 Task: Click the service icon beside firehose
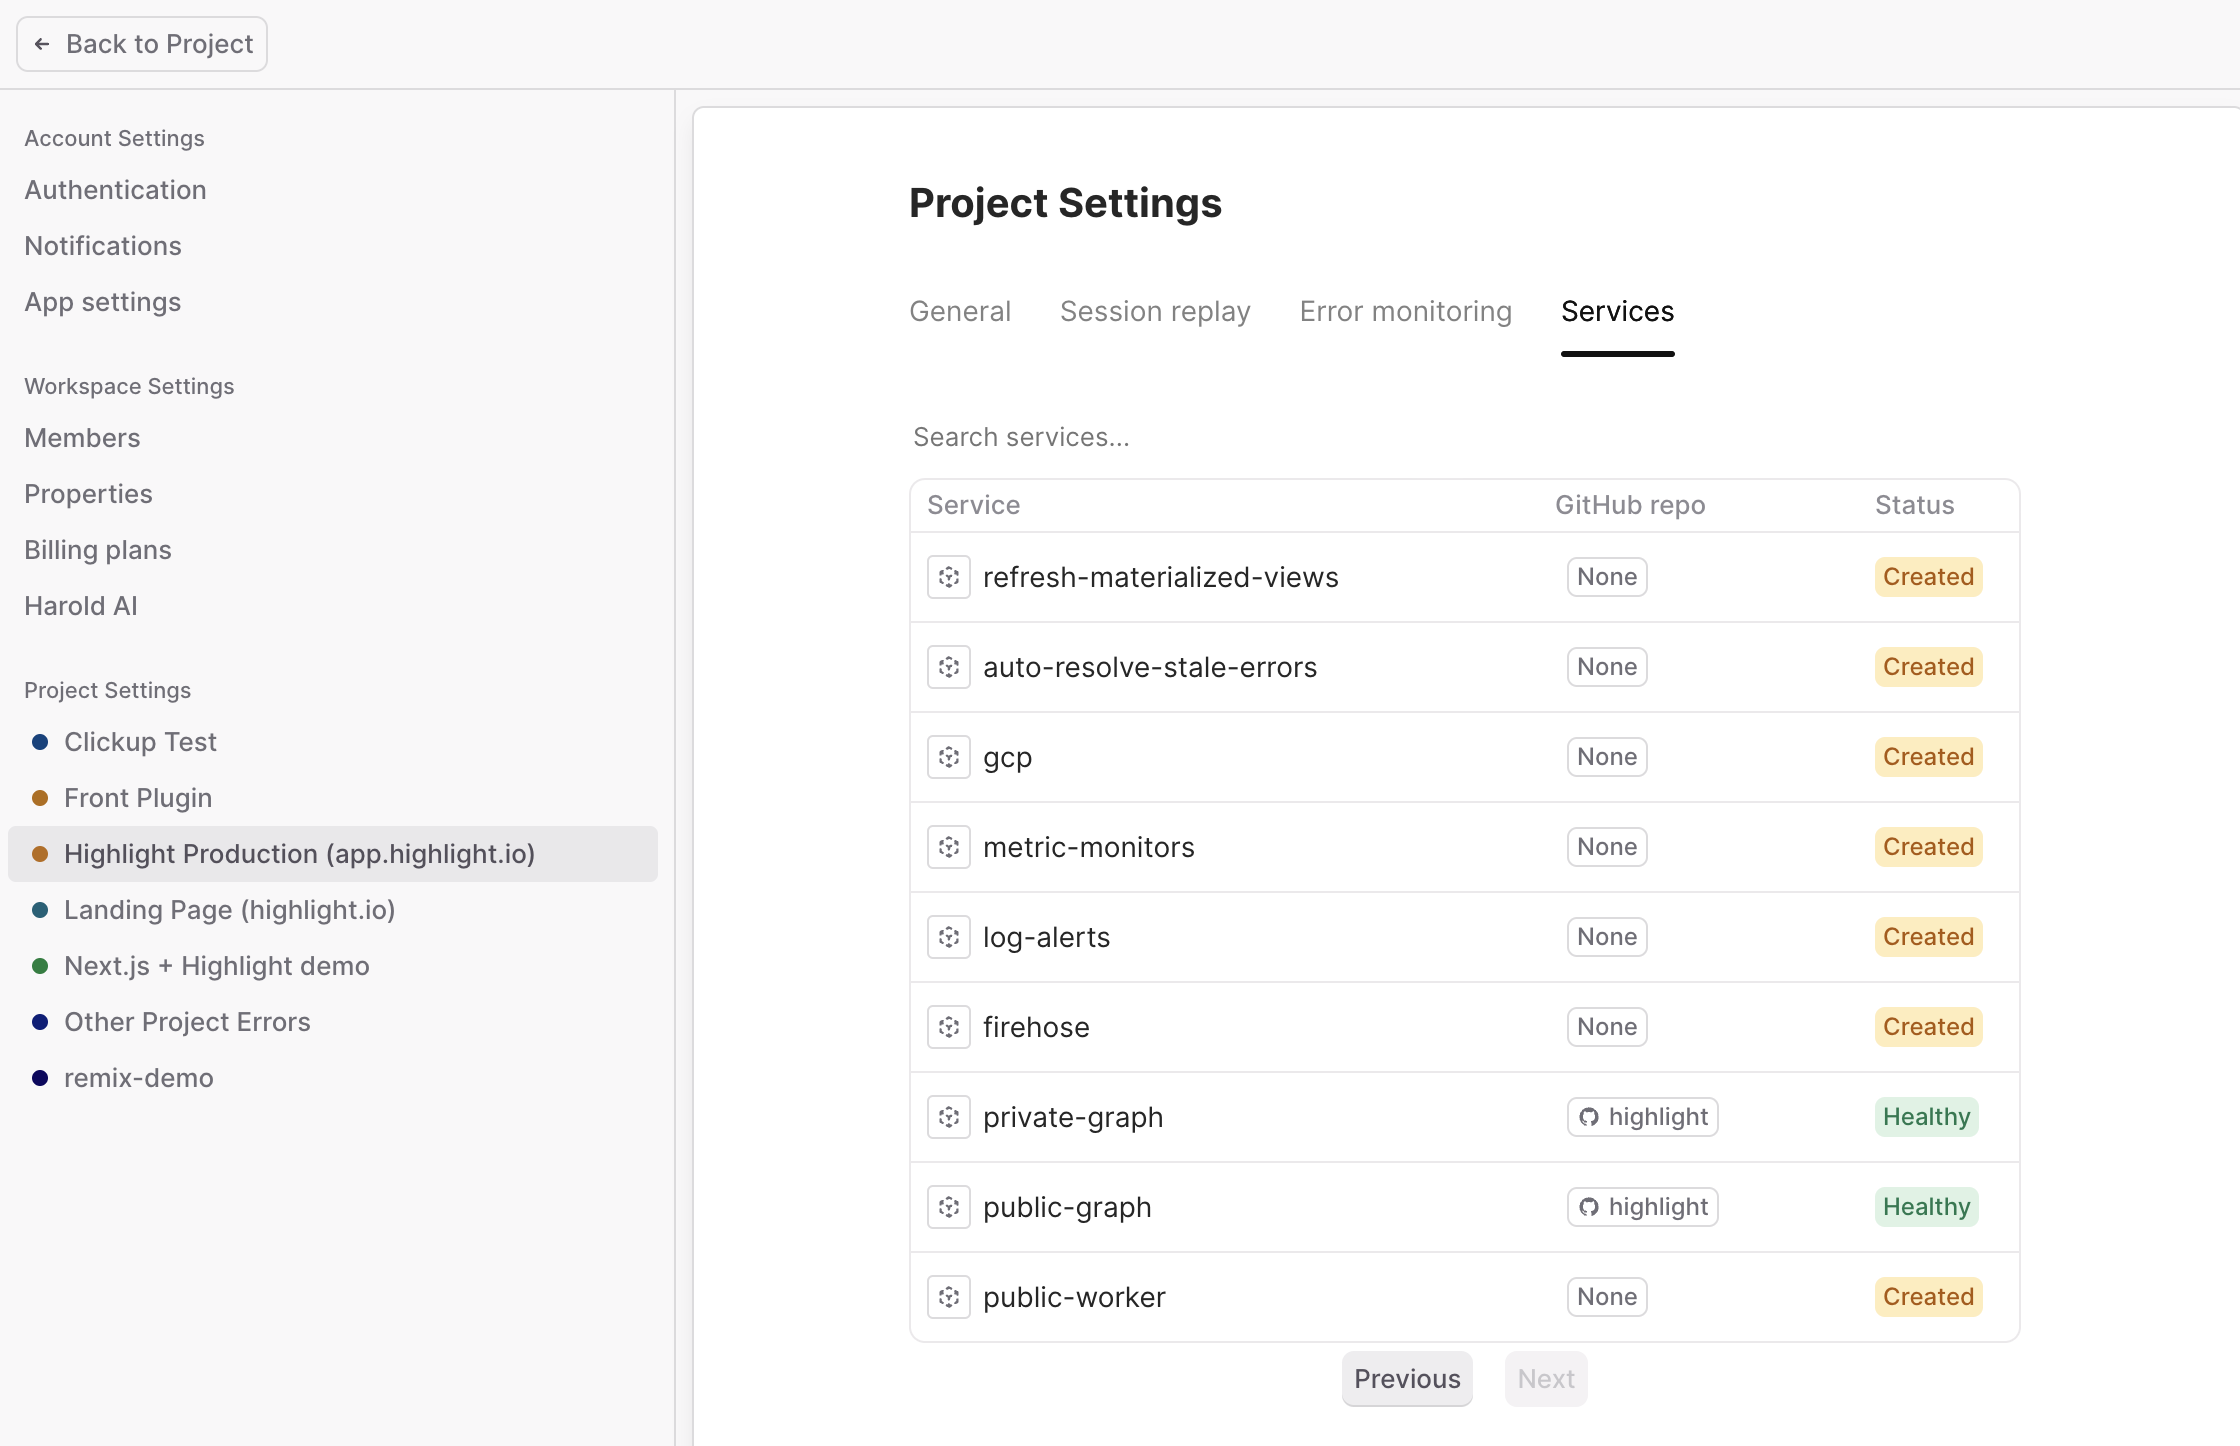pyautogui.click(x=948, y=1027)
